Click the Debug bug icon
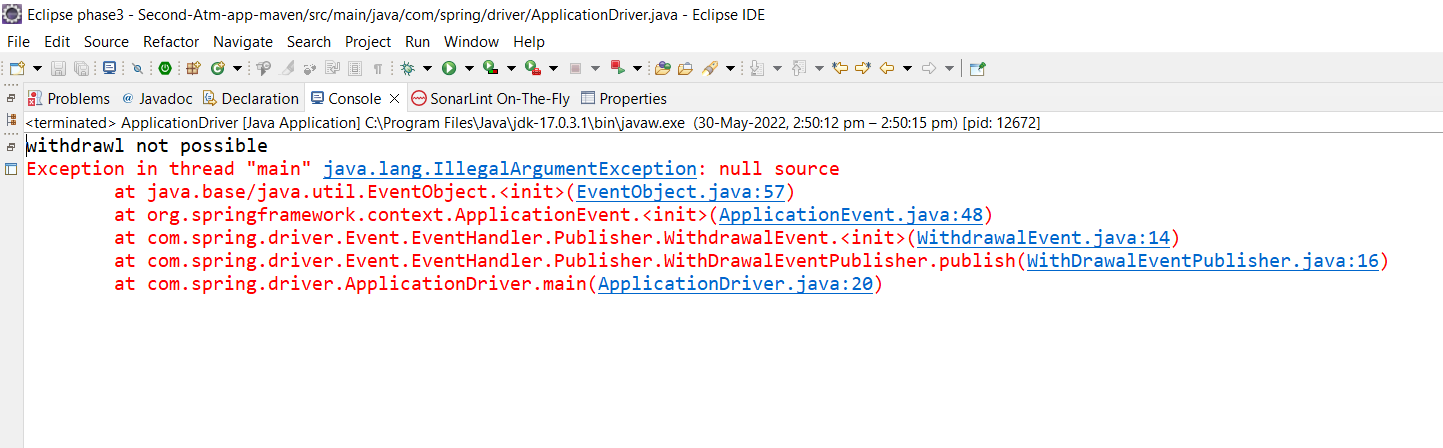Viewport: 1443px width, 448px height. click(x=407, y=68)
